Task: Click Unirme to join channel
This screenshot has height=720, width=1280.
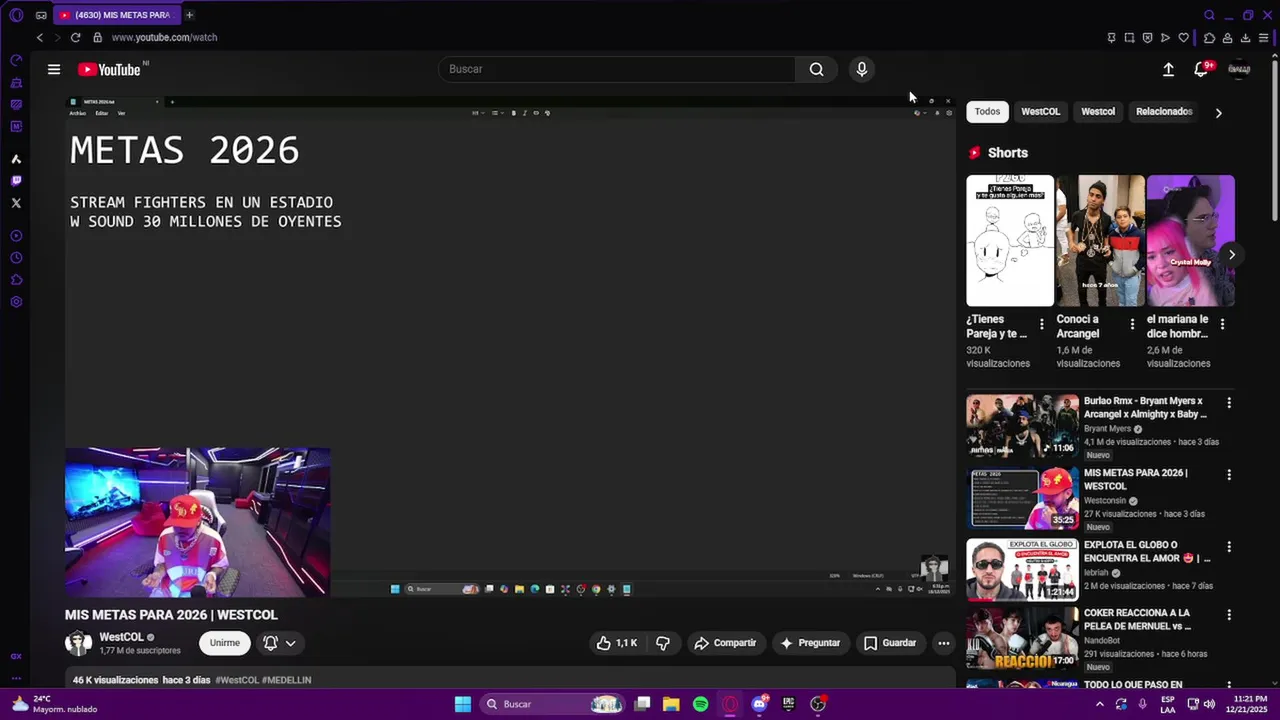Action: (x=225, y=643)
